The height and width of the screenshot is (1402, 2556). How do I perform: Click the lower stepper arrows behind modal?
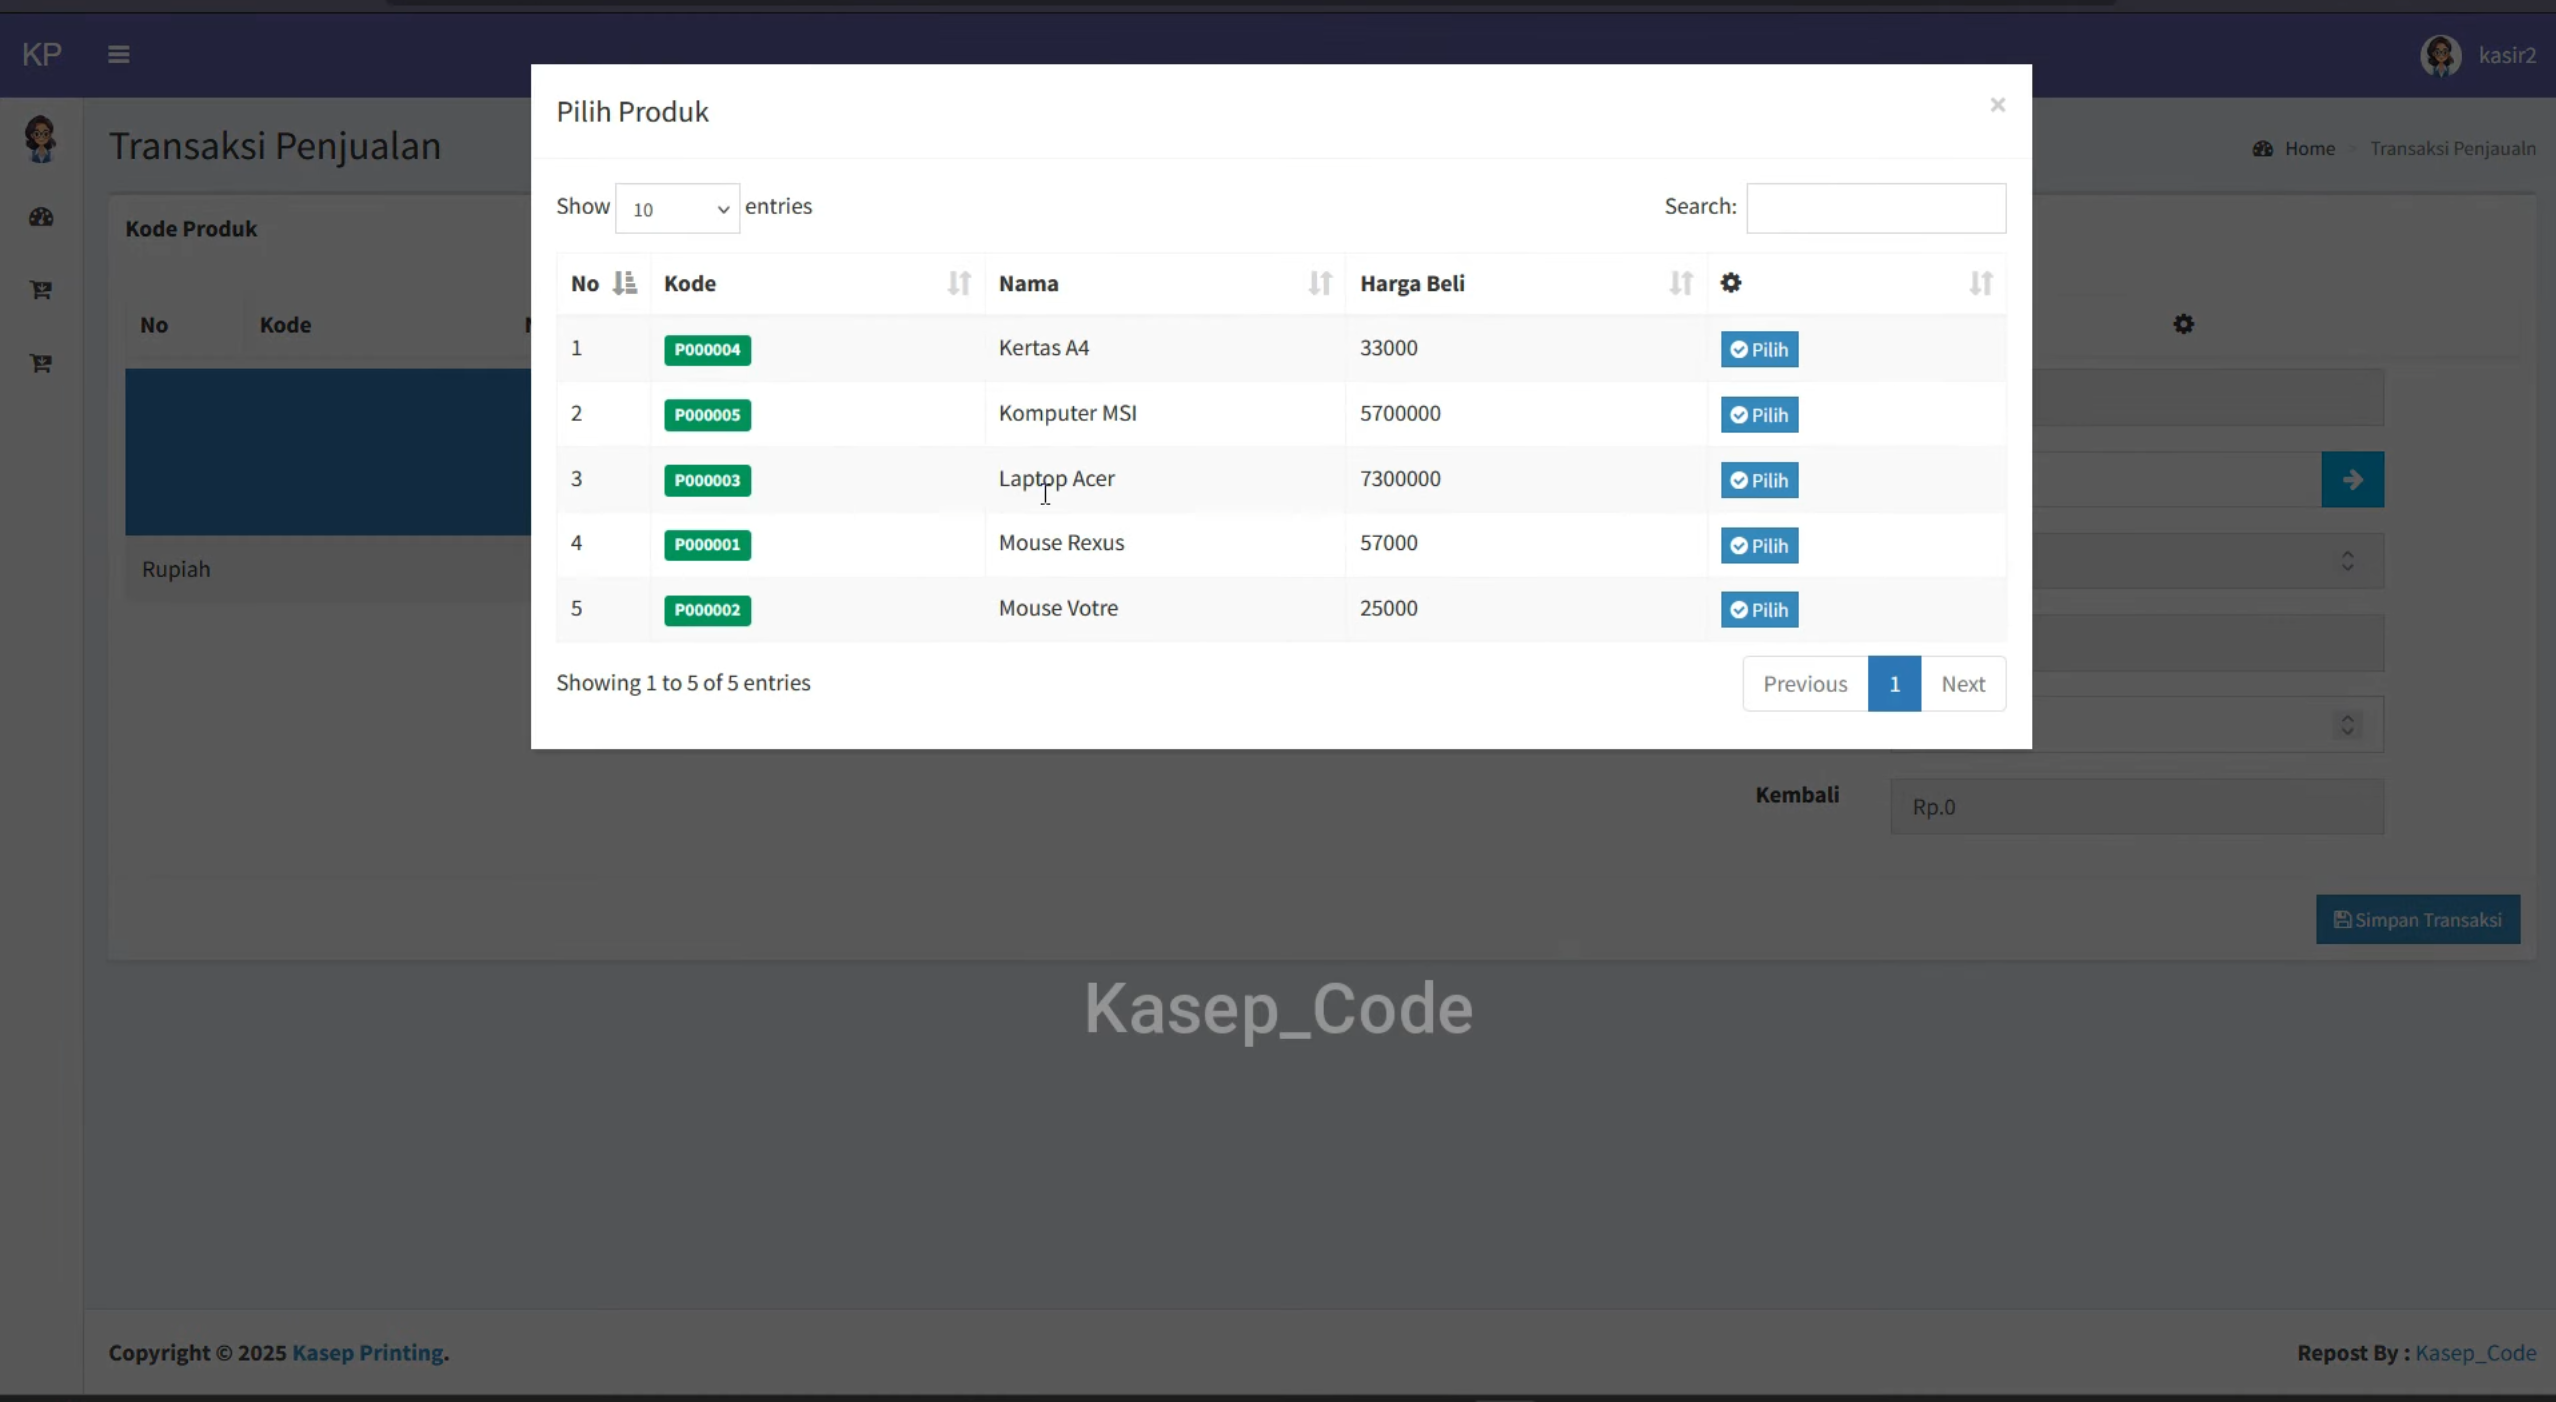point(2347,724)
